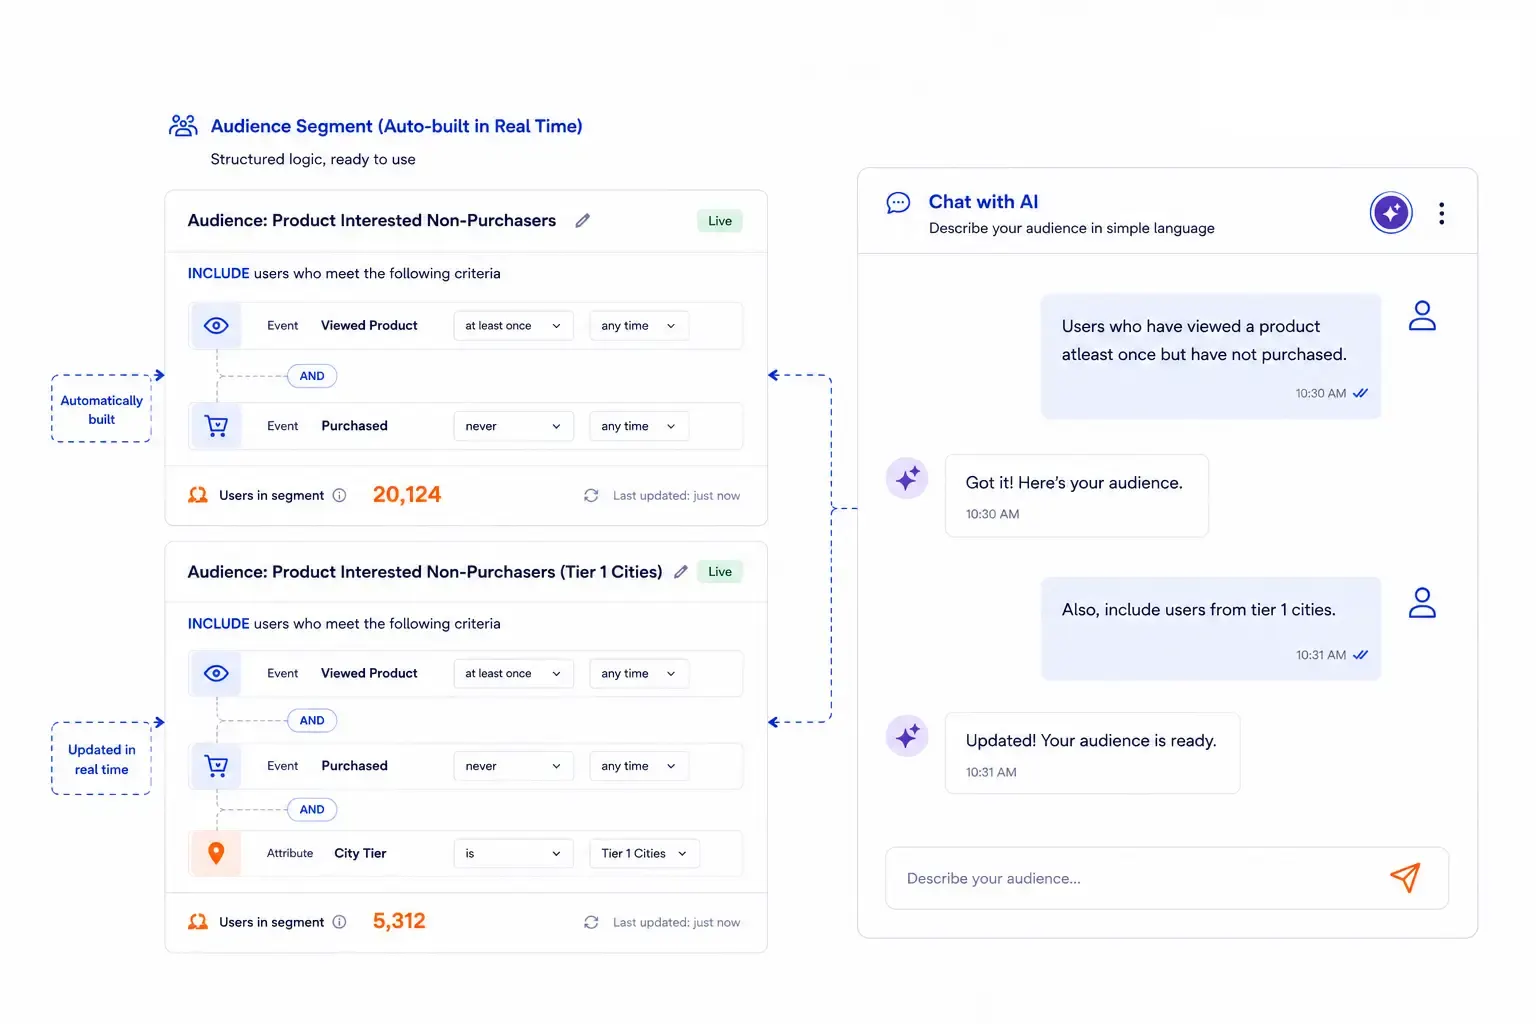This screenshot has width=1536, height=1024.
Task: Toggle the AND operator in first audience
Action: (x=312, y=376)
